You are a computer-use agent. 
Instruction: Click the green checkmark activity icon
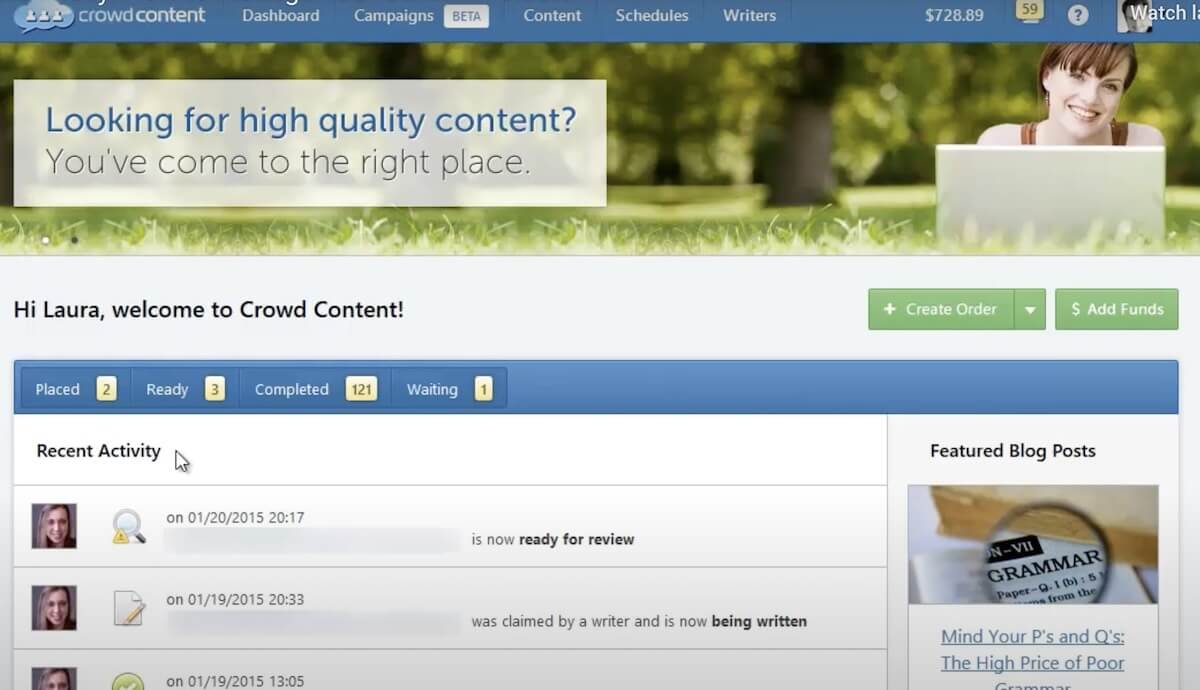tap(128, 682)
